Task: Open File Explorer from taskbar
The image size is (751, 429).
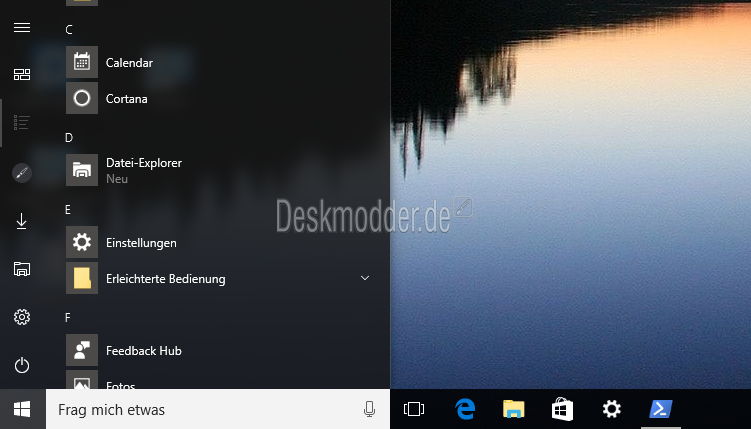Action: (514, 409)
